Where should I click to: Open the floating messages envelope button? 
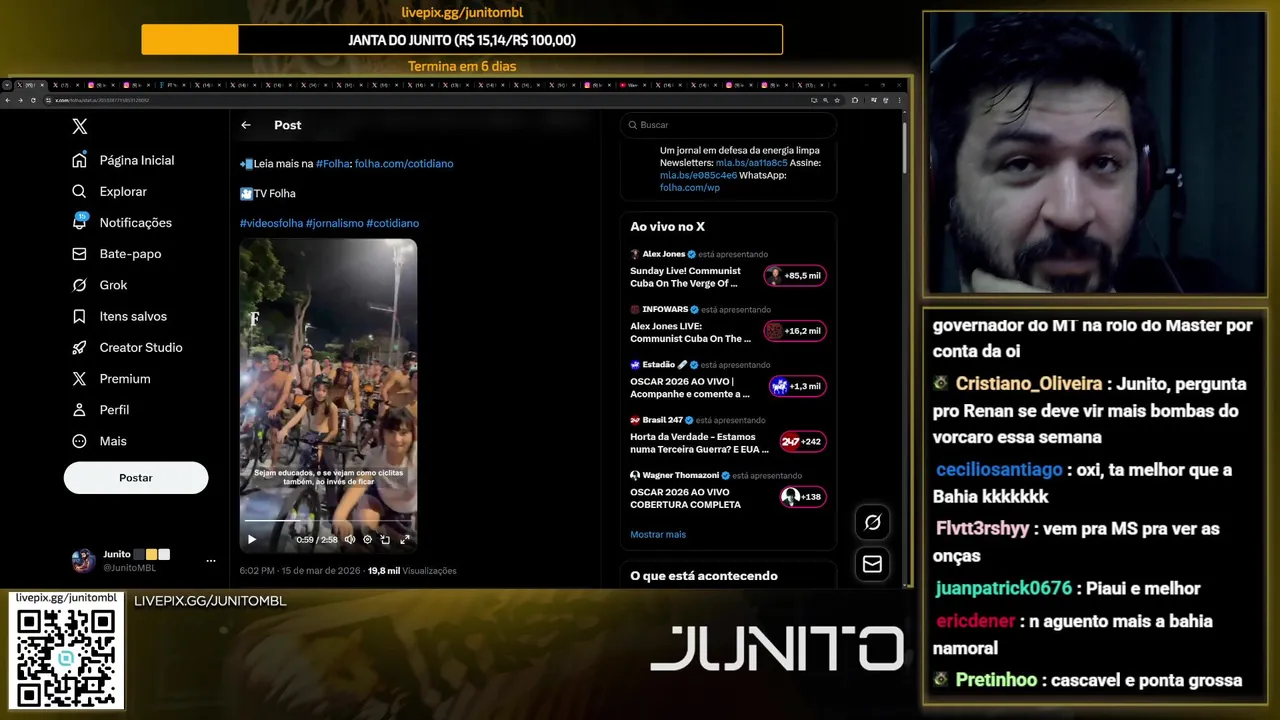[872, 564]
